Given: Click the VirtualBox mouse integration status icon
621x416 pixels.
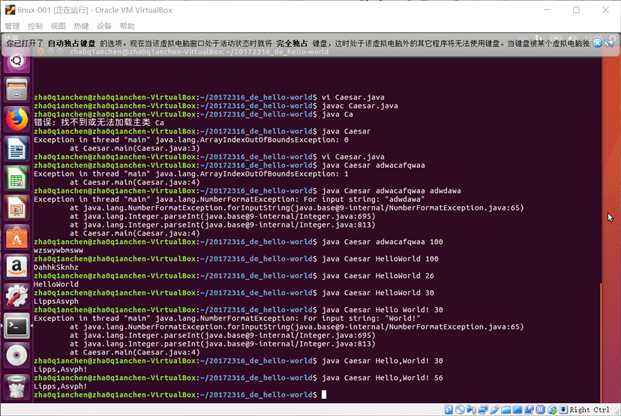Looking at the screenshot, I should pyautogui.click(x=552, y=410).
